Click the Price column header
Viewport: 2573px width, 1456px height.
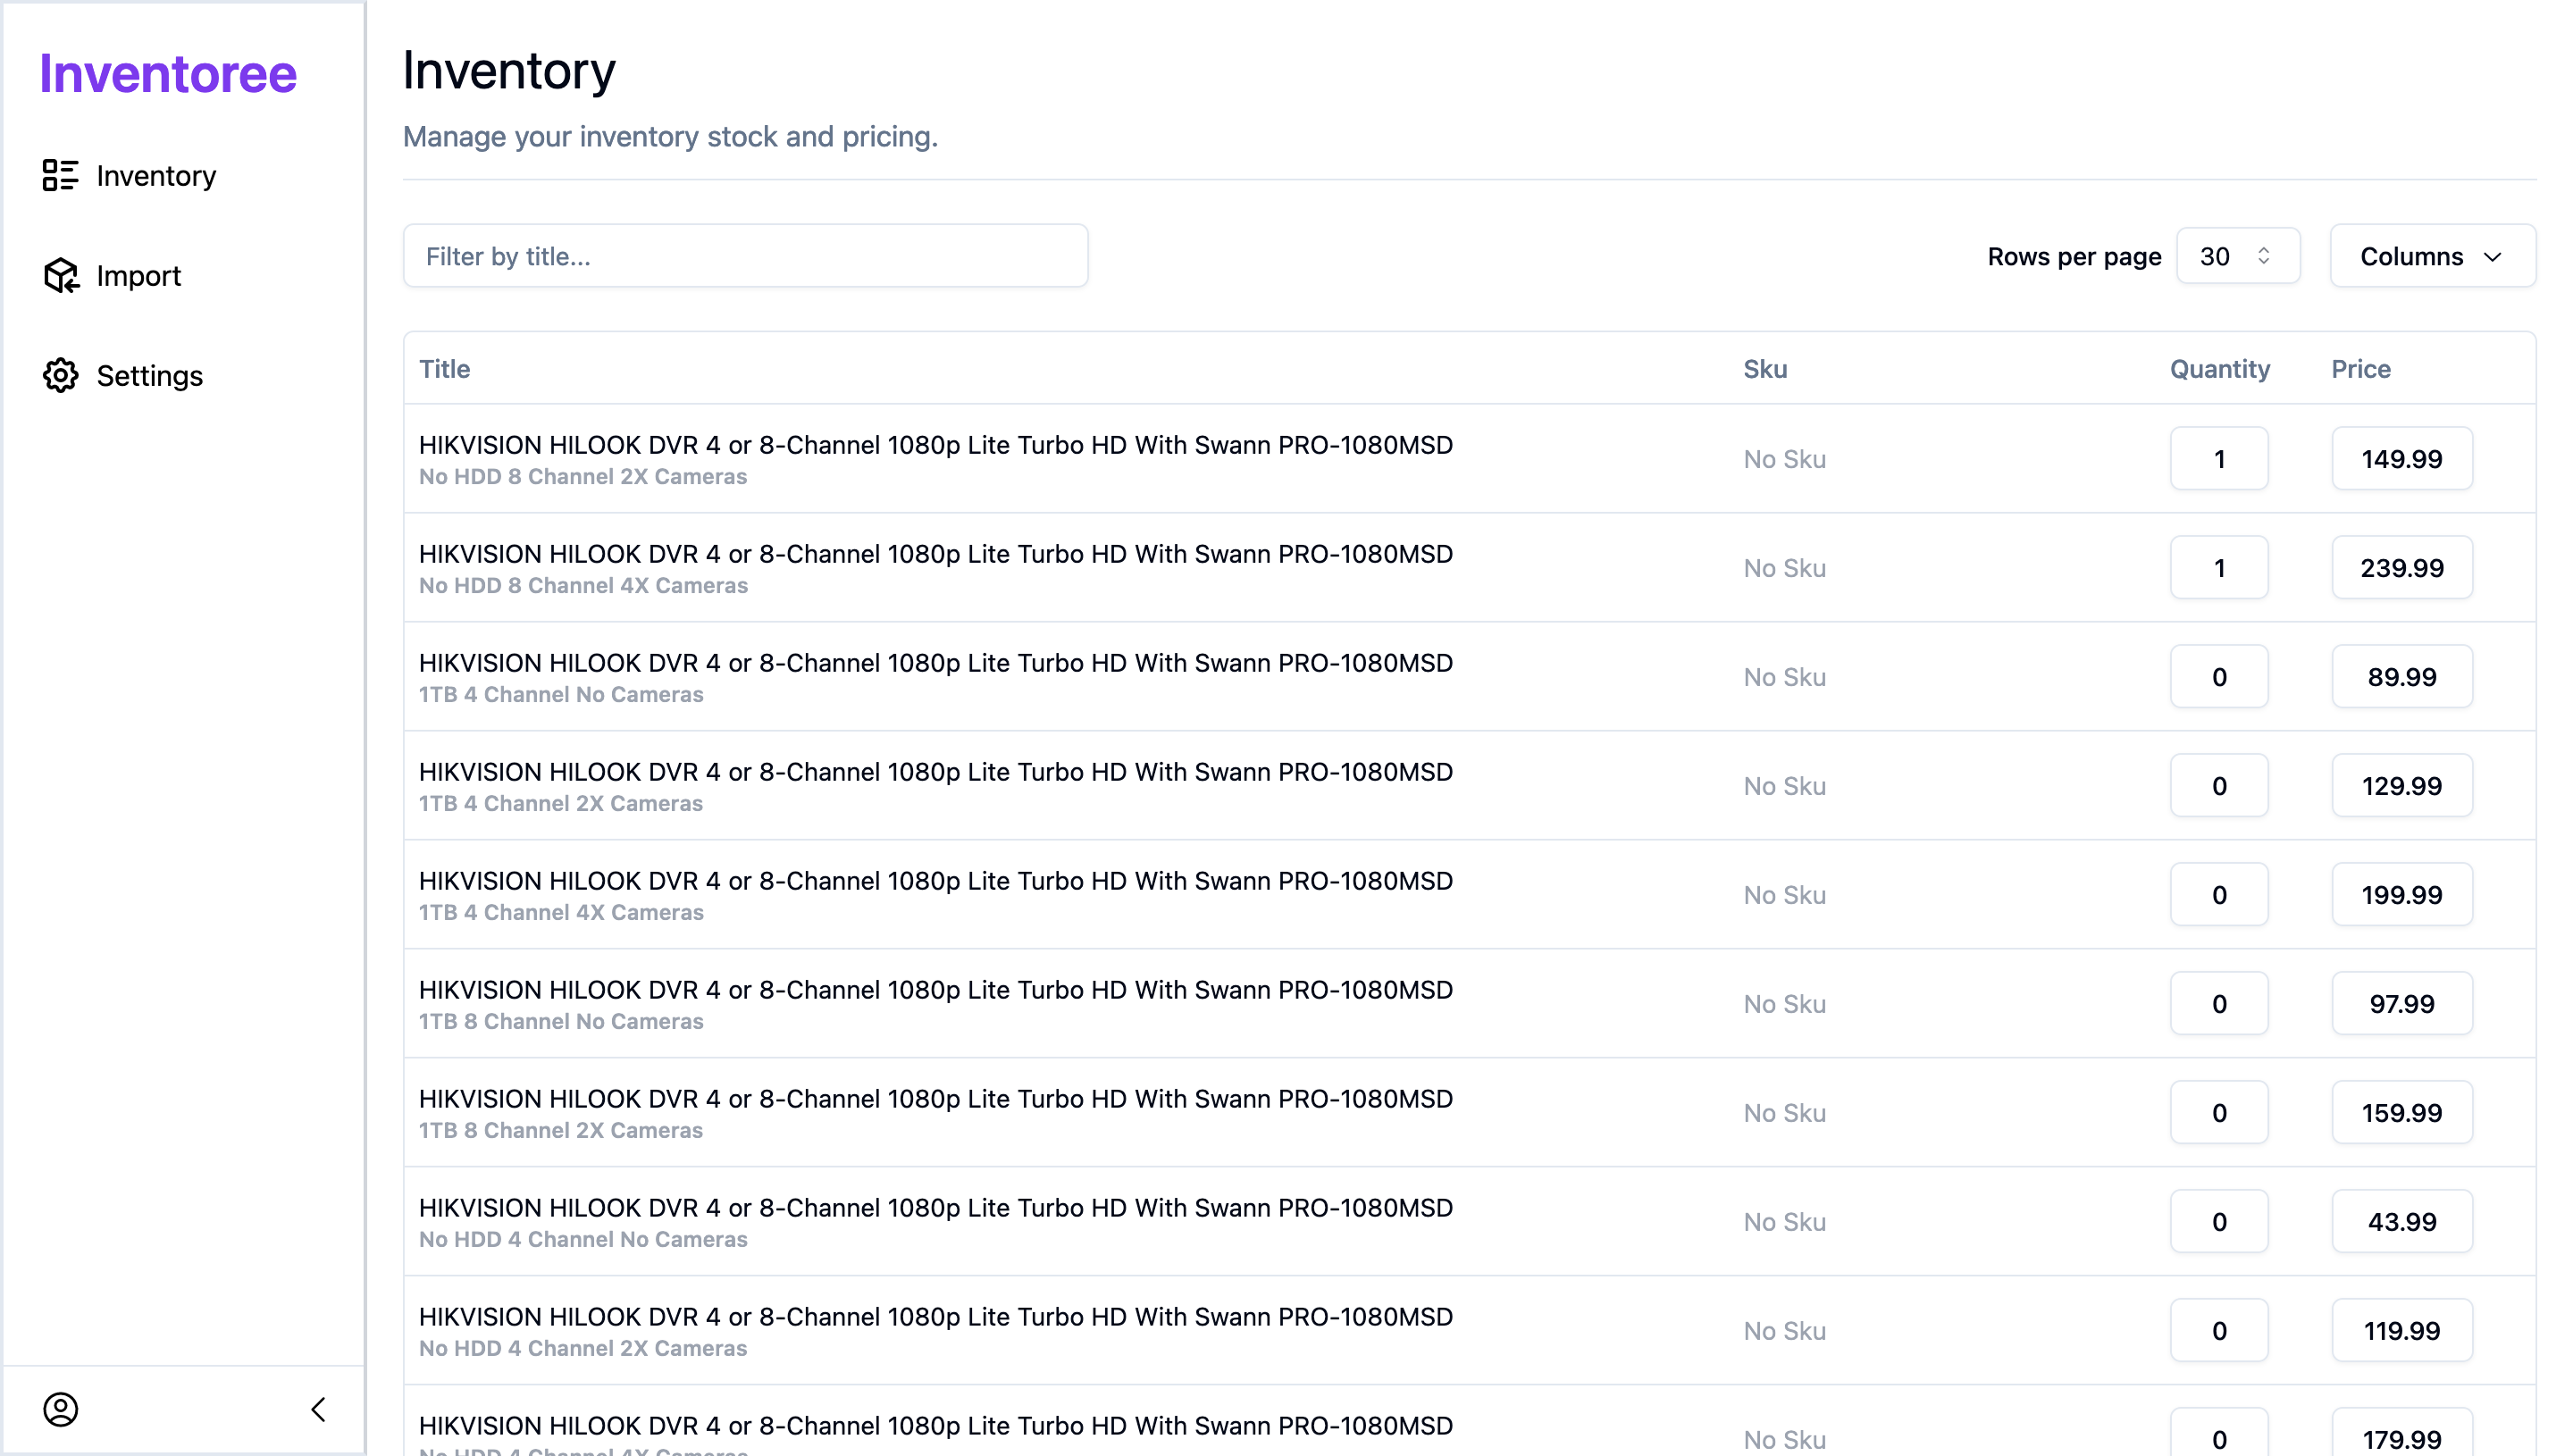pos(2361,369)
